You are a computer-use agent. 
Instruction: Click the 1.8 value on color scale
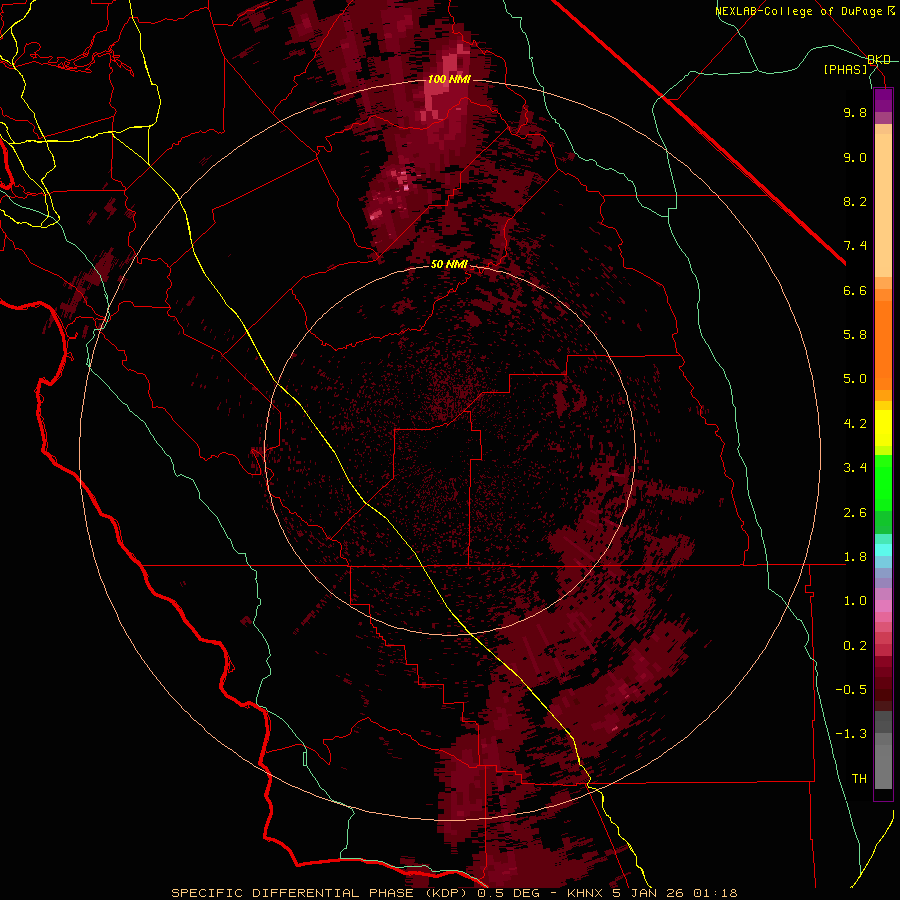click(855, 557)
